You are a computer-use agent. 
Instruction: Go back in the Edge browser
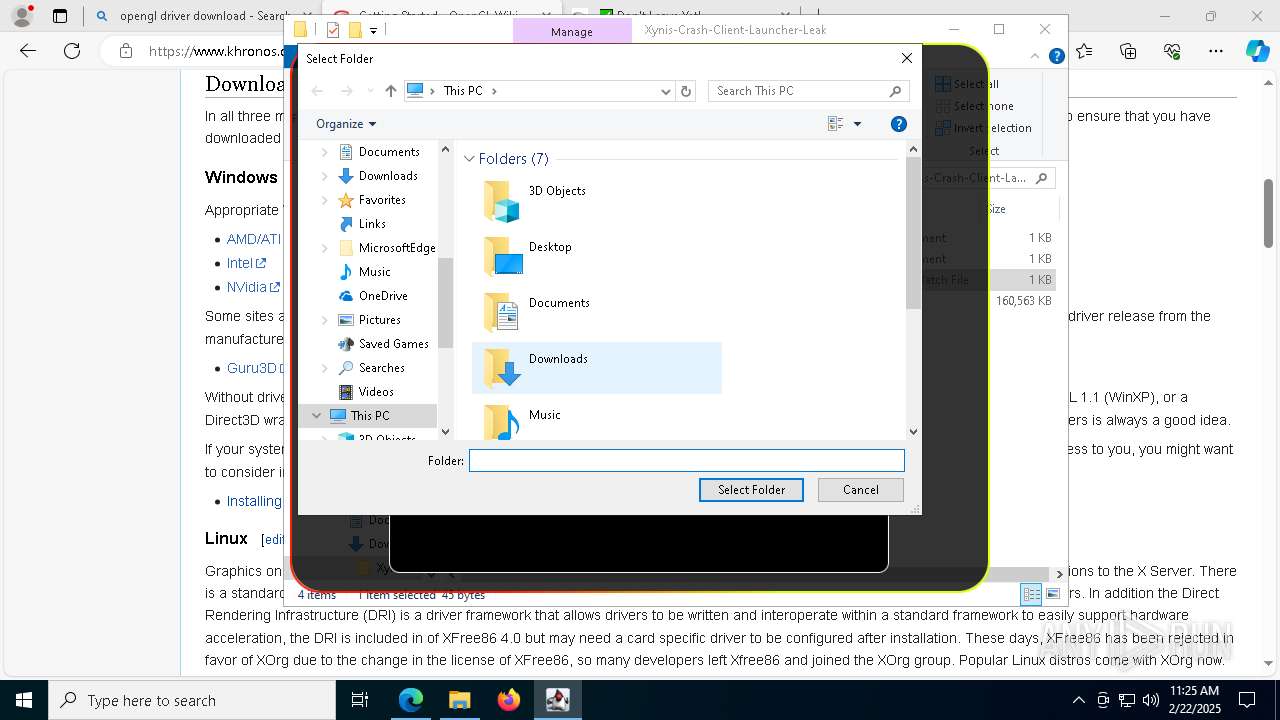tap(28, 51)
